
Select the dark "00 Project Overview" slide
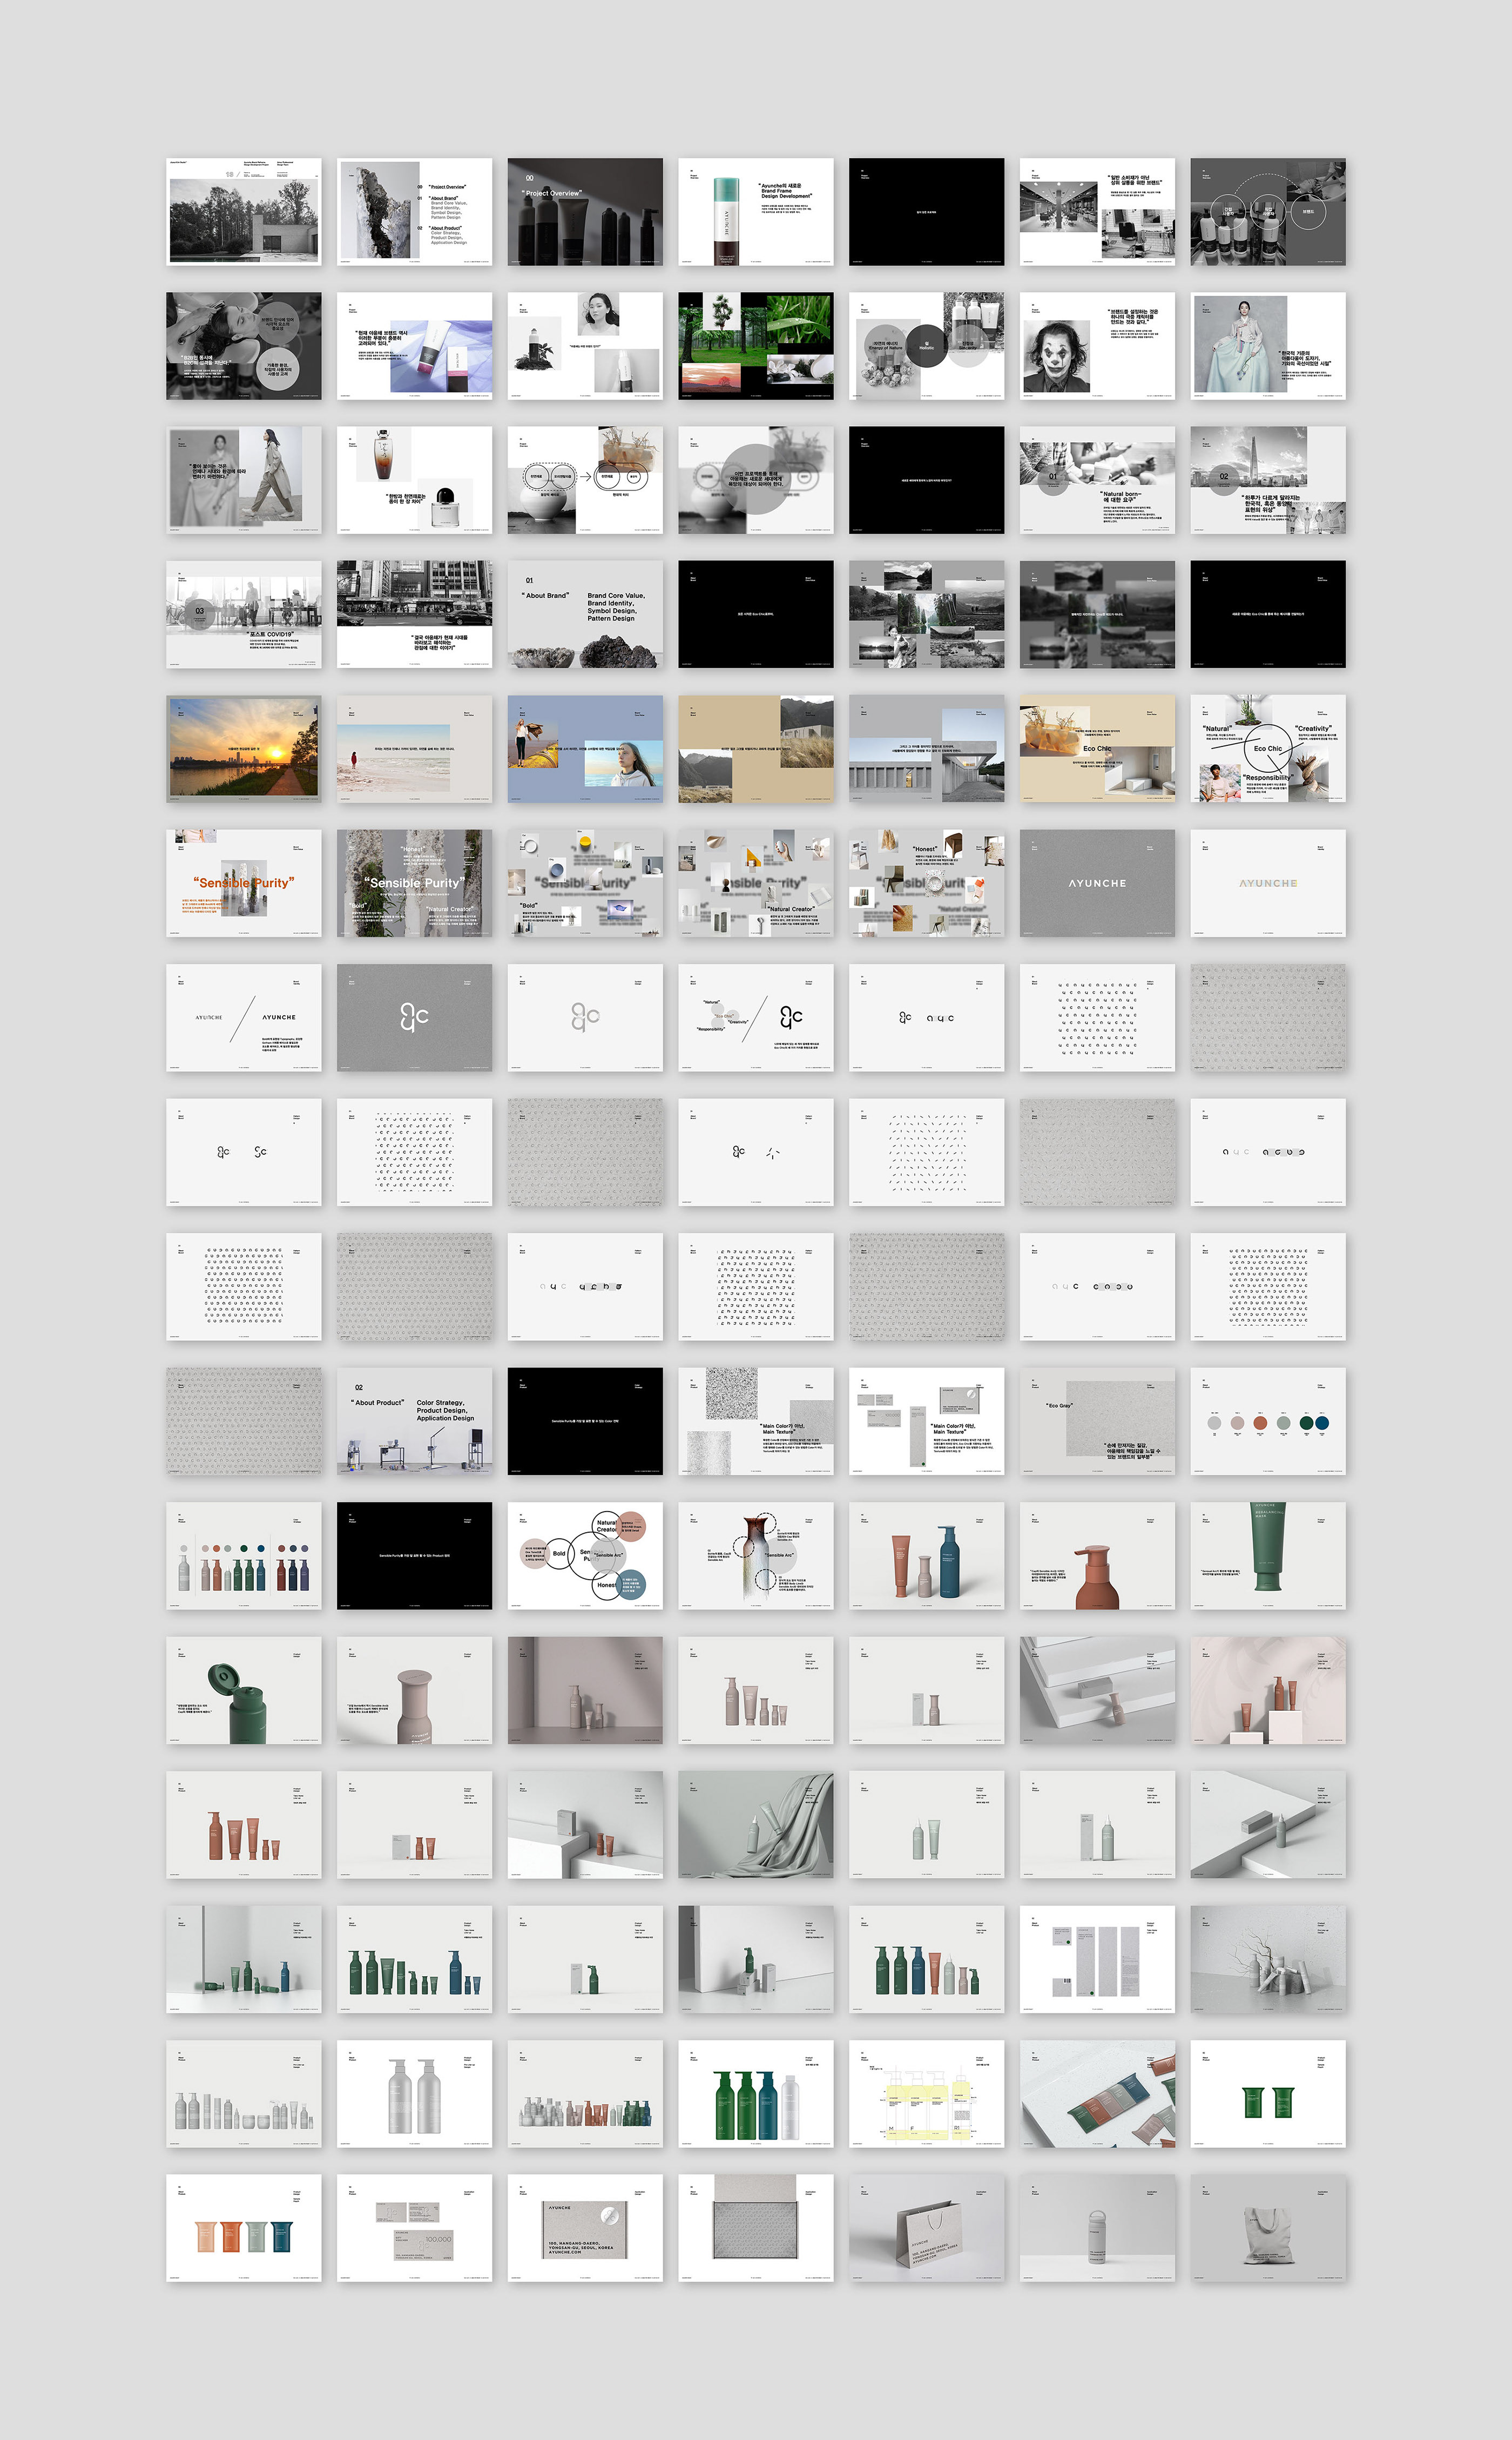pos(585,211)
